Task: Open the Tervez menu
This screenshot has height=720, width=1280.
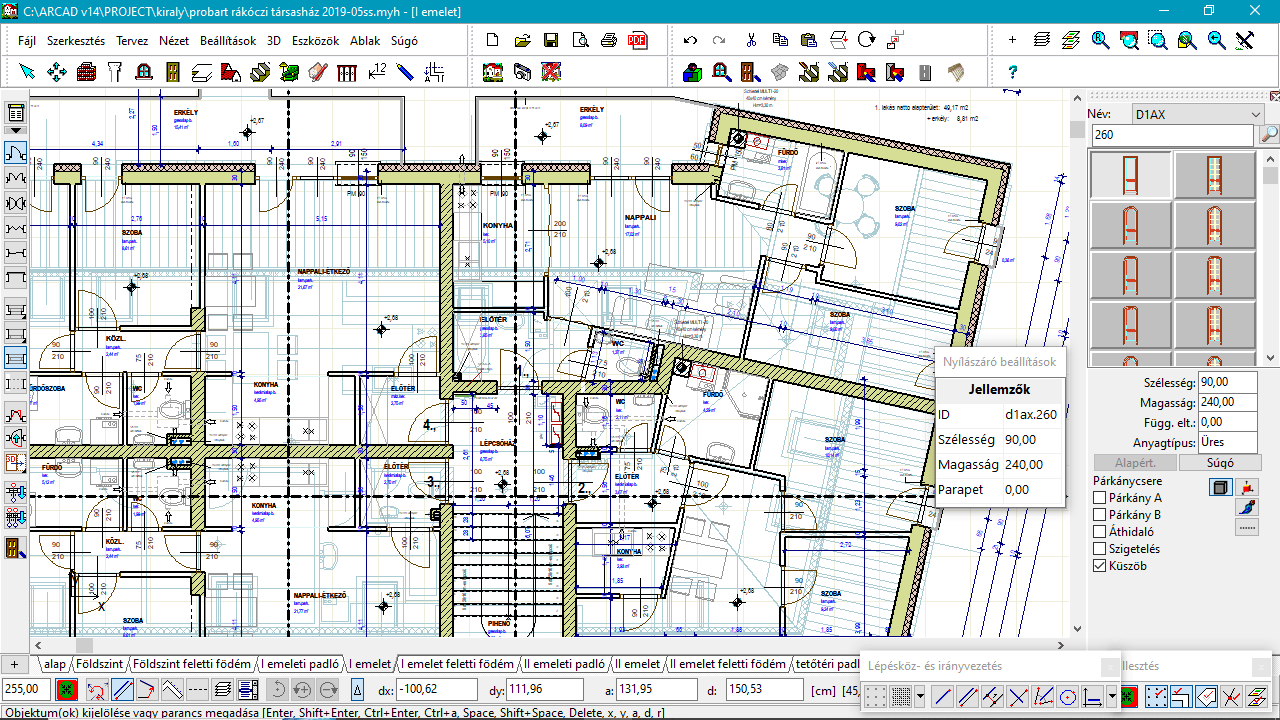Action: pyautogui.click(x=132, y=41)
